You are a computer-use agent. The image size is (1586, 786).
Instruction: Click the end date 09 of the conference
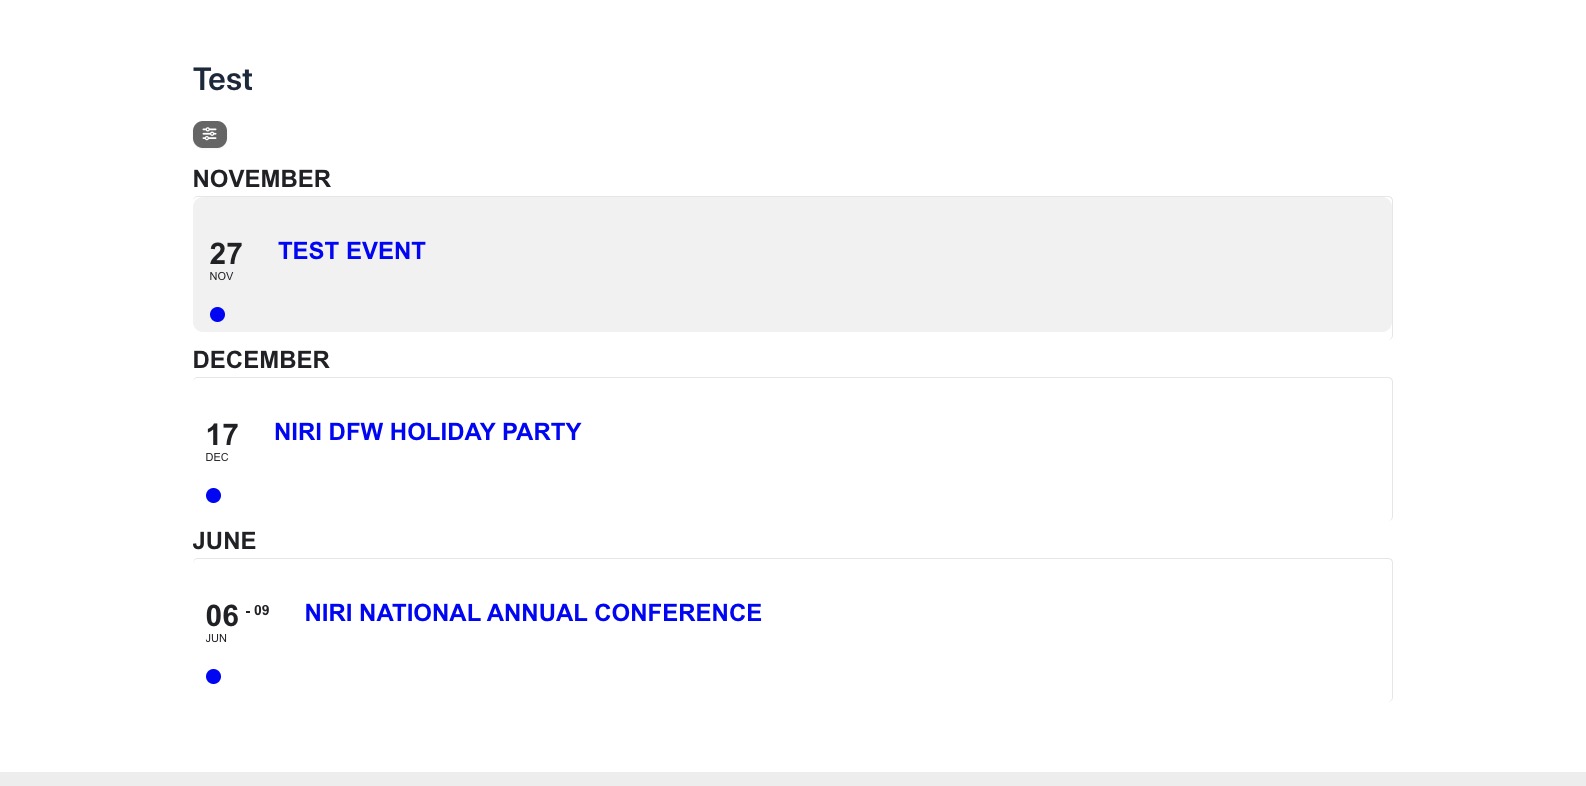point(261,611)
